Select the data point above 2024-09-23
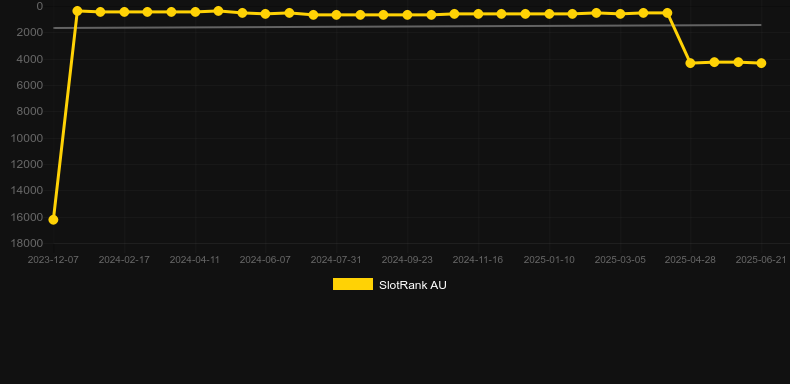The height and width of the screenshot is (384, 790). (407, 15)
